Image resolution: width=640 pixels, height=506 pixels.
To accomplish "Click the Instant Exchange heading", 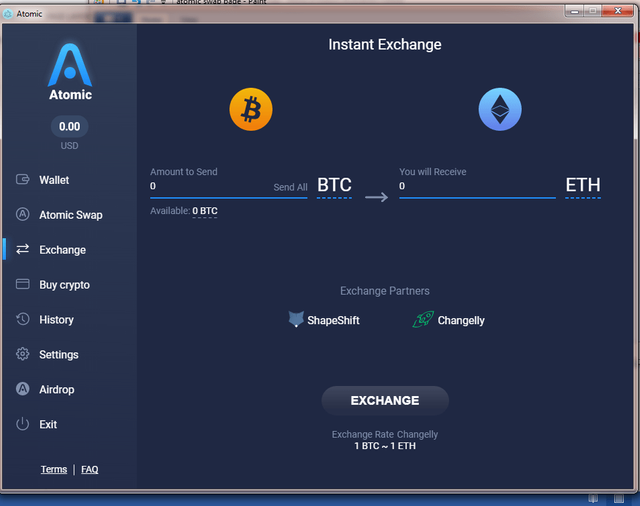I will pyautogui.click(x=385, y=44).
